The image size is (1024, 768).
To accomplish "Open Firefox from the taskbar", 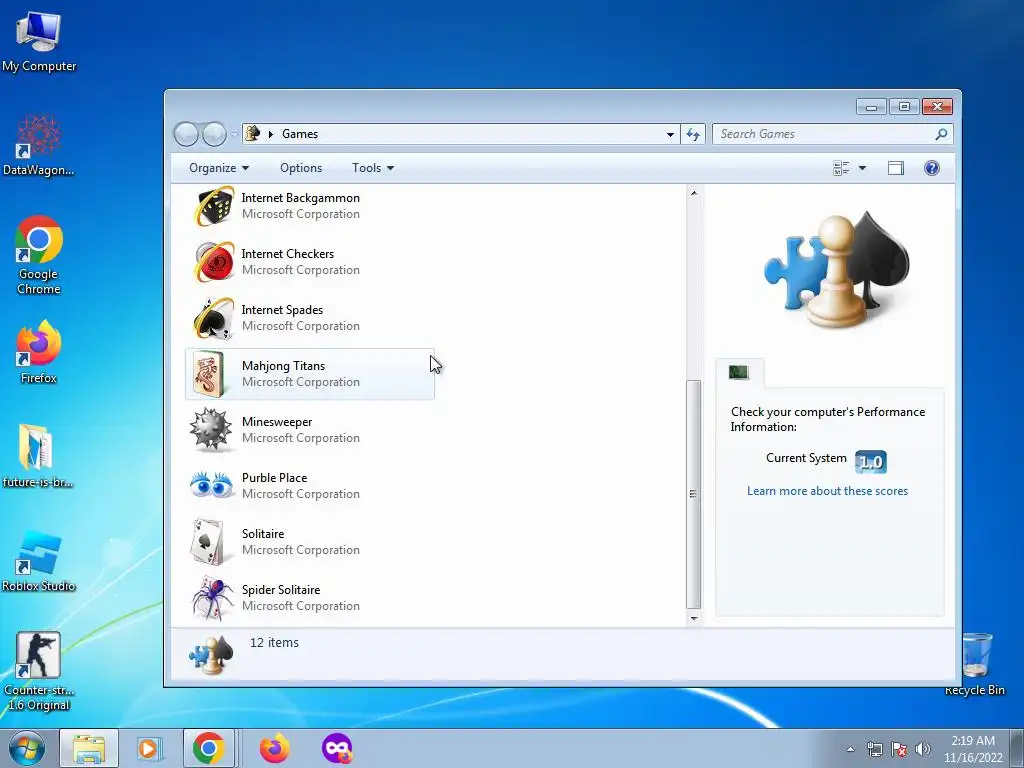I will (275, 748).
